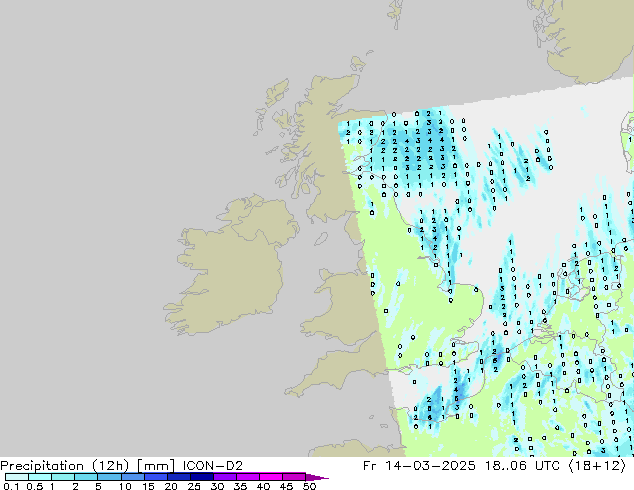This screenshot has width=634, height=490.
Task: Click the 15–20 mm legend color swatch
Action: [156, 477]
